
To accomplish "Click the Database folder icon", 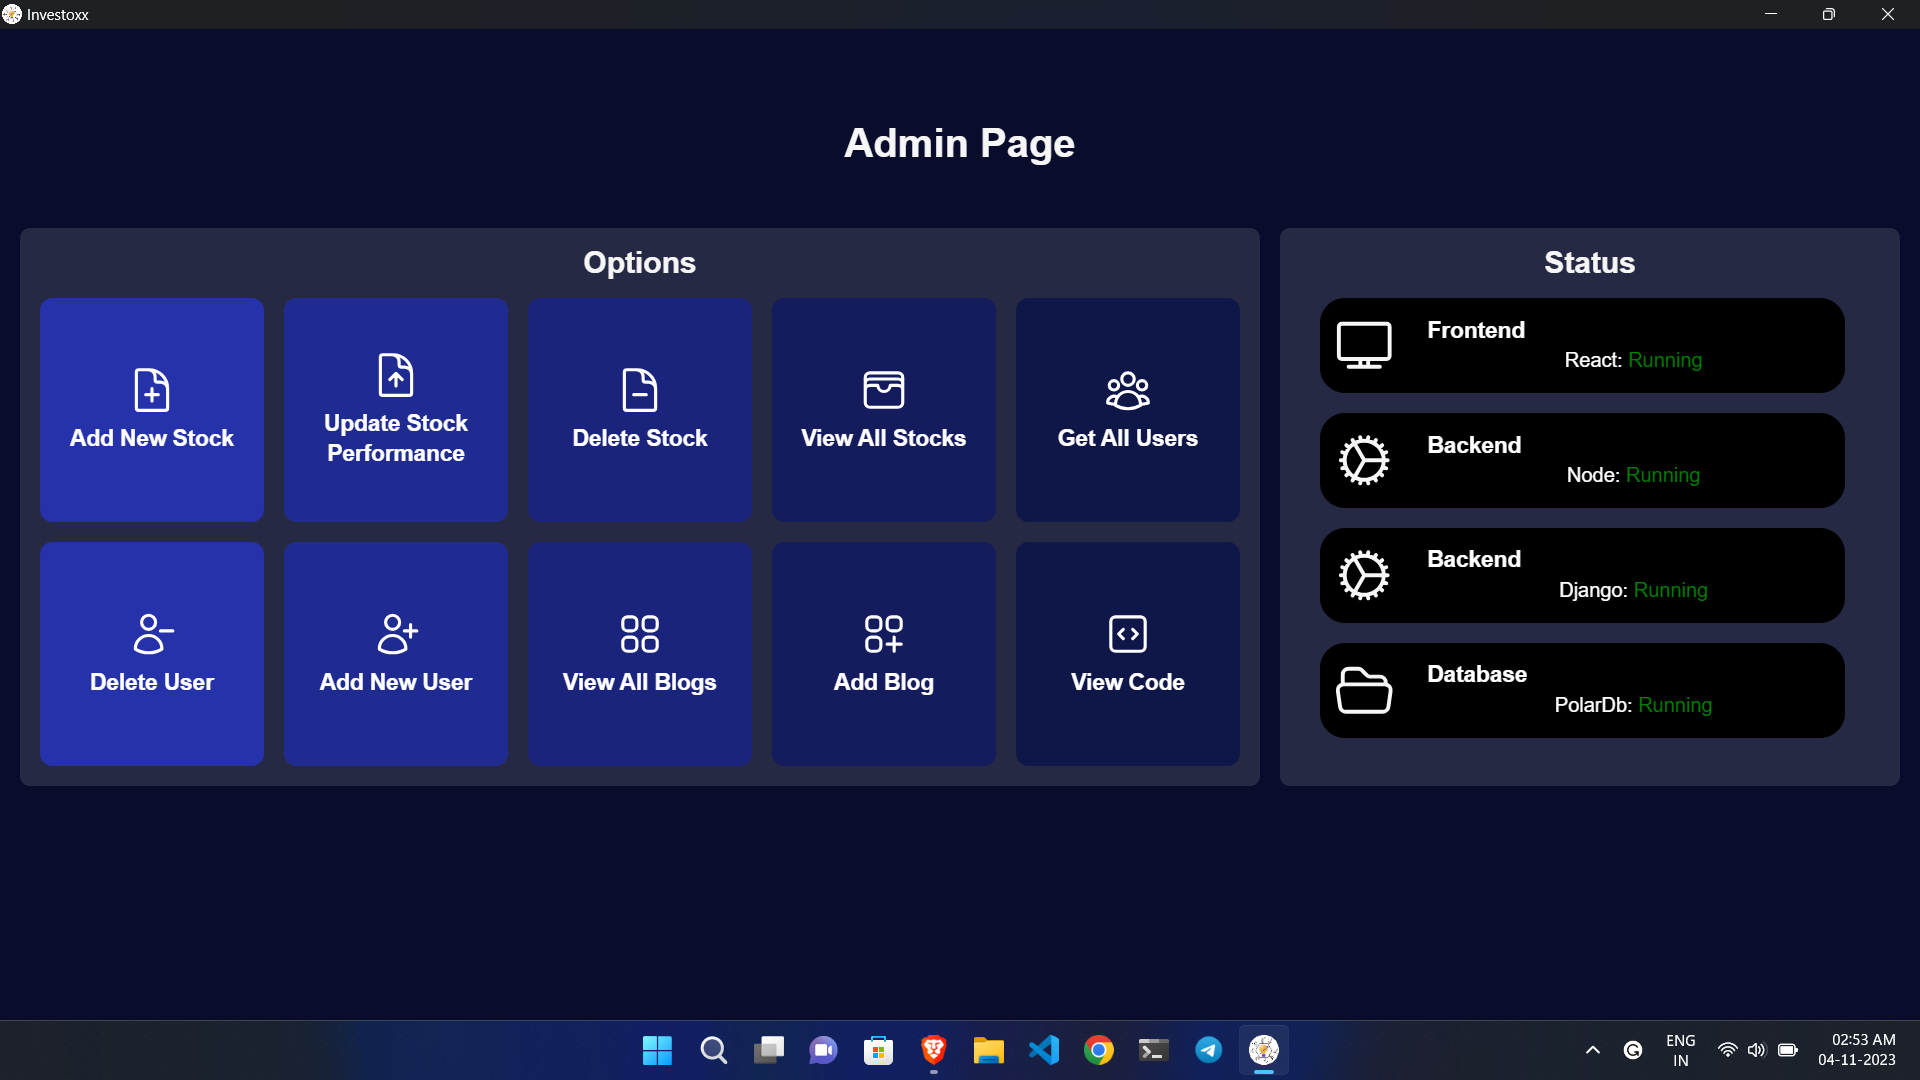I will (x=1364, y=690).
